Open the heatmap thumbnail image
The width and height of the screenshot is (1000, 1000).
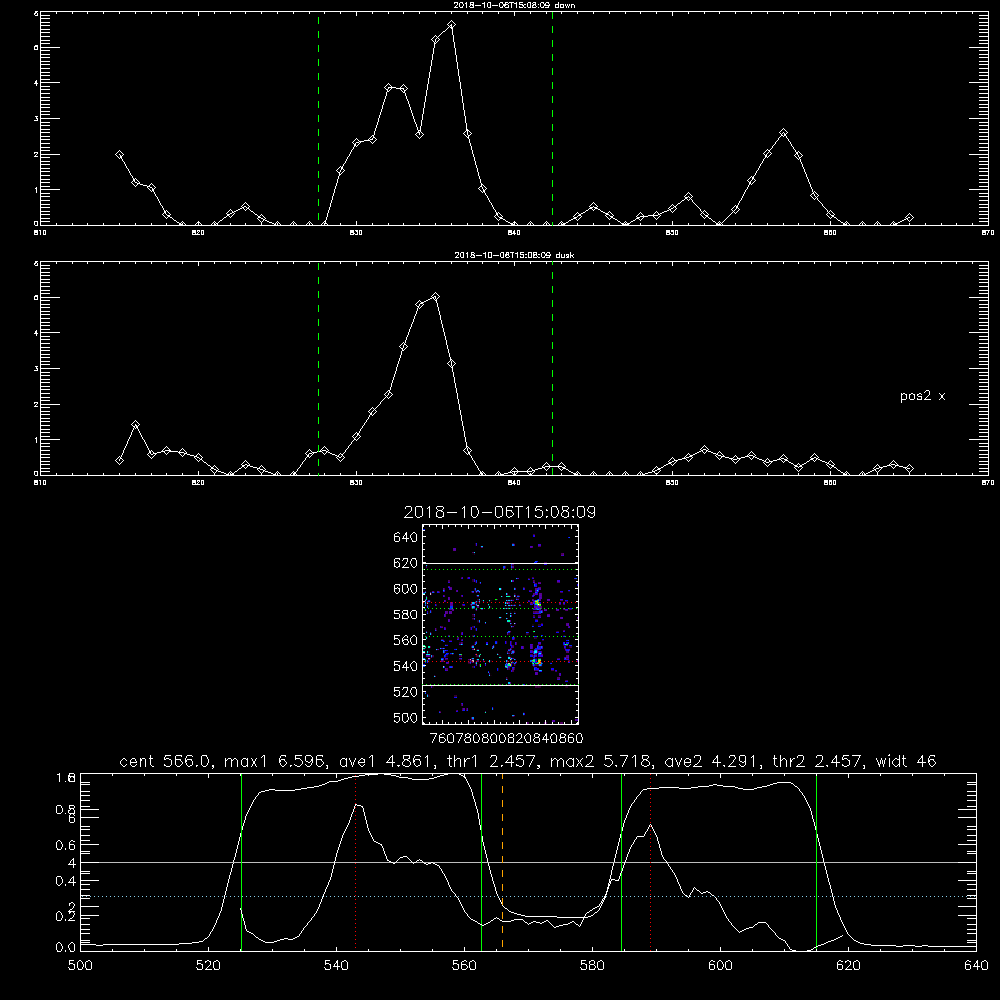tap(500, 624)
